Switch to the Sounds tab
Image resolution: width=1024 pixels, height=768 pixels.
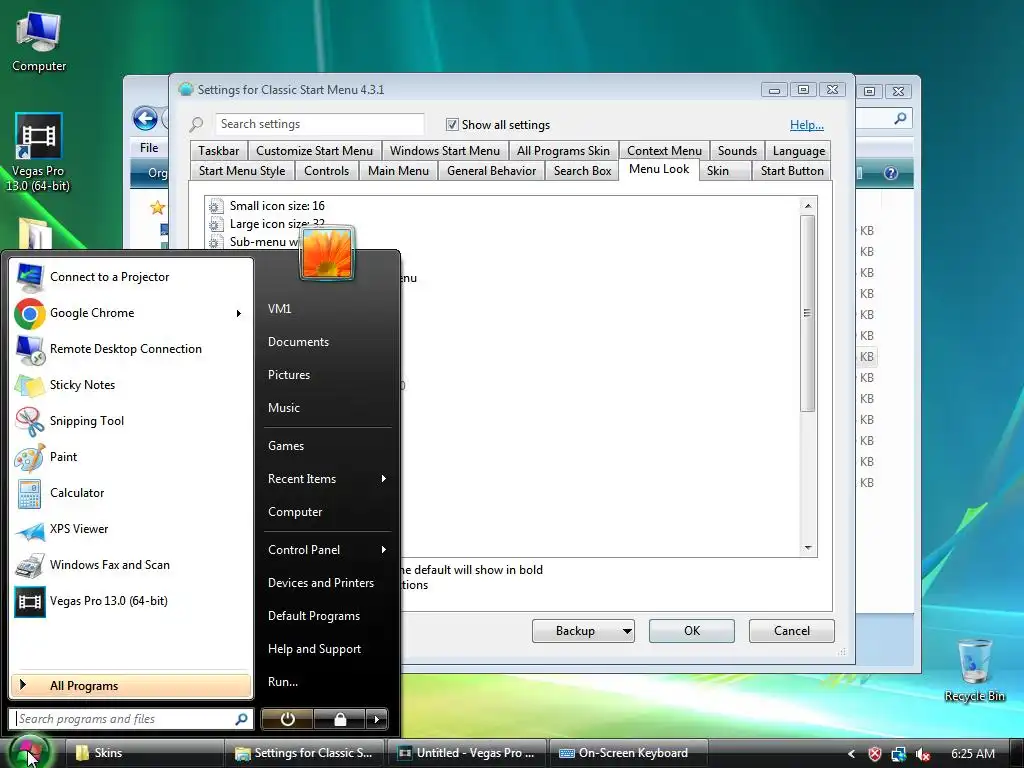pyautogui.click(x=737, y=151)
